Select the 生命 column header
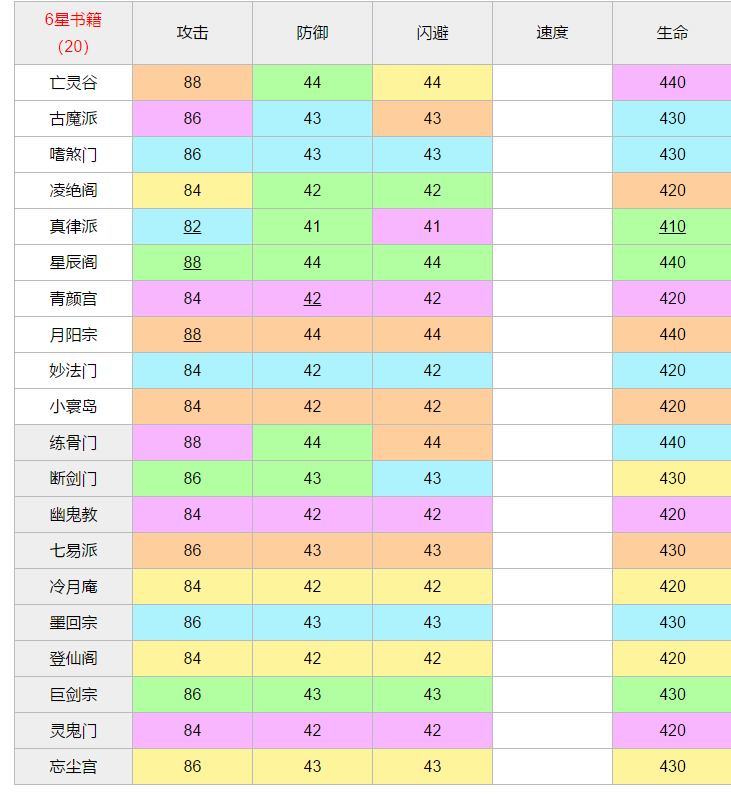The height and width of the screenshot is (795, 731). pos(672,33)
